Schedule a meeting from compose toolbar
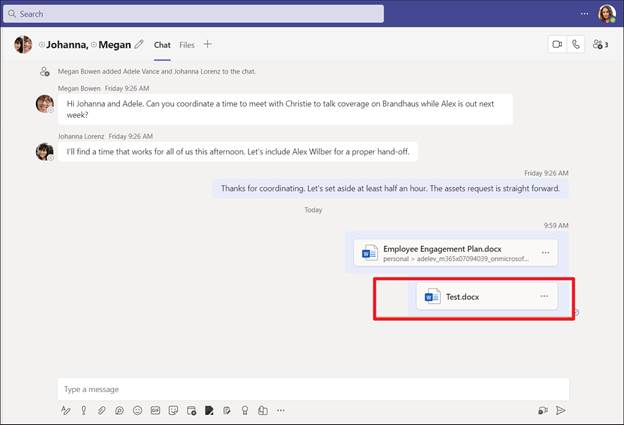This screenshot has width=624, height=425. point(191,410)
